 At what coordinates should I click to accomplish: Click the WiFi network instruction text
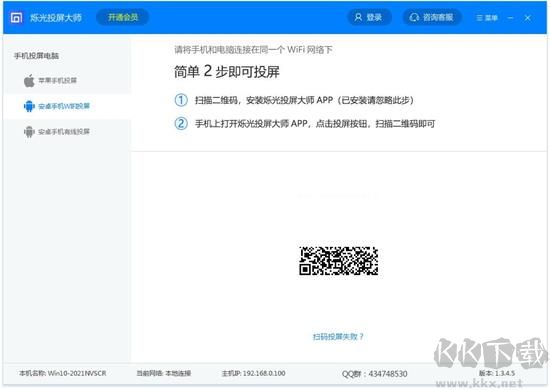pos(253,50)
